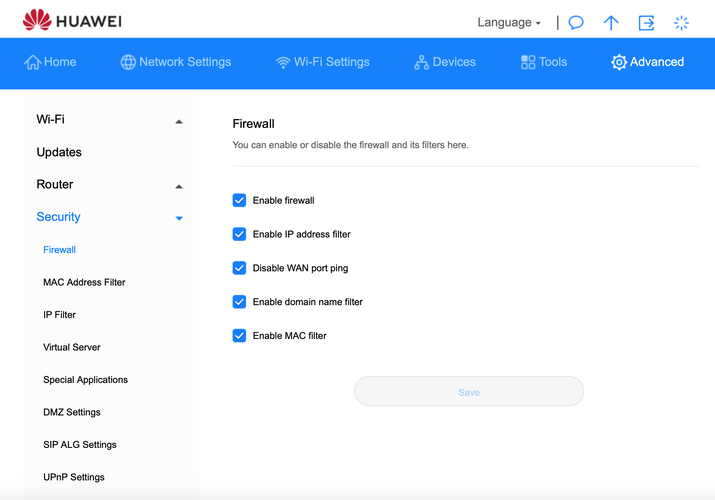Switch to the Devices tab

(x=445, y=62)
